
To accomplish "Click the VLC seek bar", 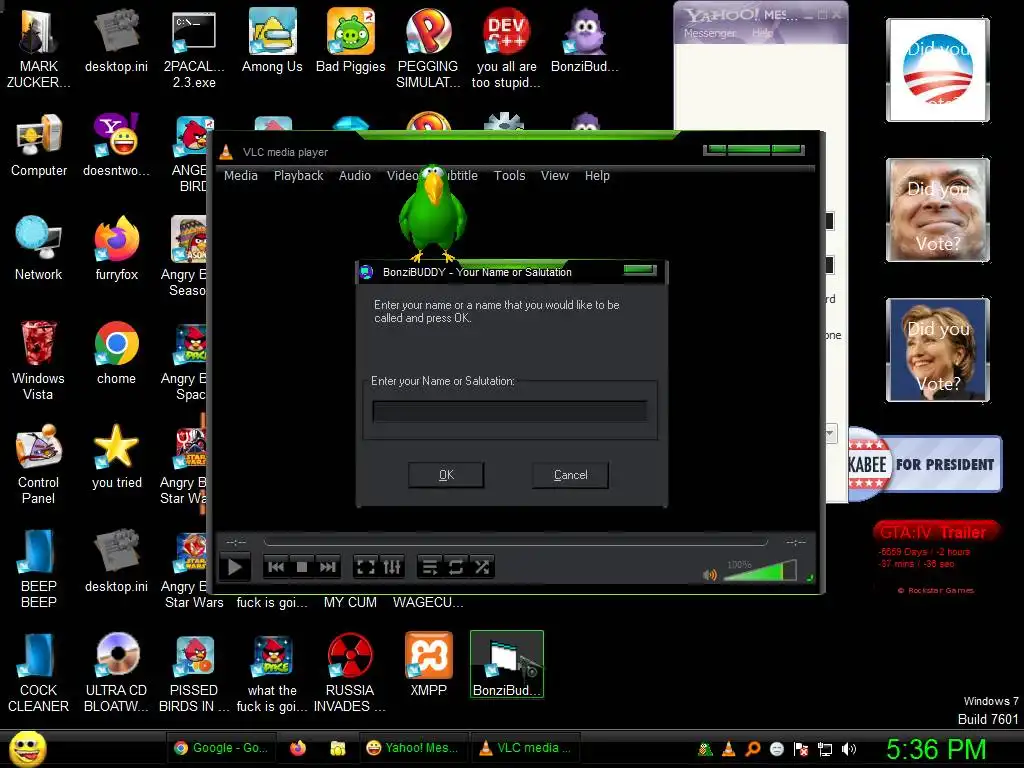I will pyautogui.click(x=516, y=542).
